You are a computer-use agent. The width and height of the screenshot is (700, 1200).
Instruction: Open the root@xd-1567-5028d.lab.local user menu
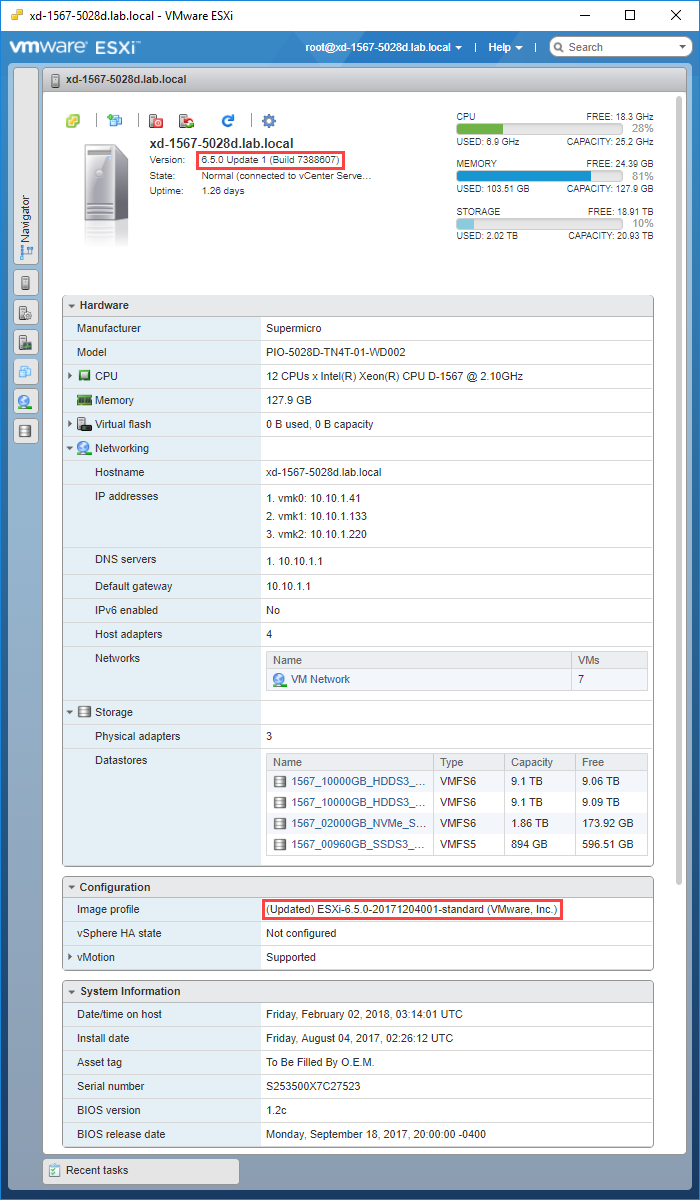(383, 47)
